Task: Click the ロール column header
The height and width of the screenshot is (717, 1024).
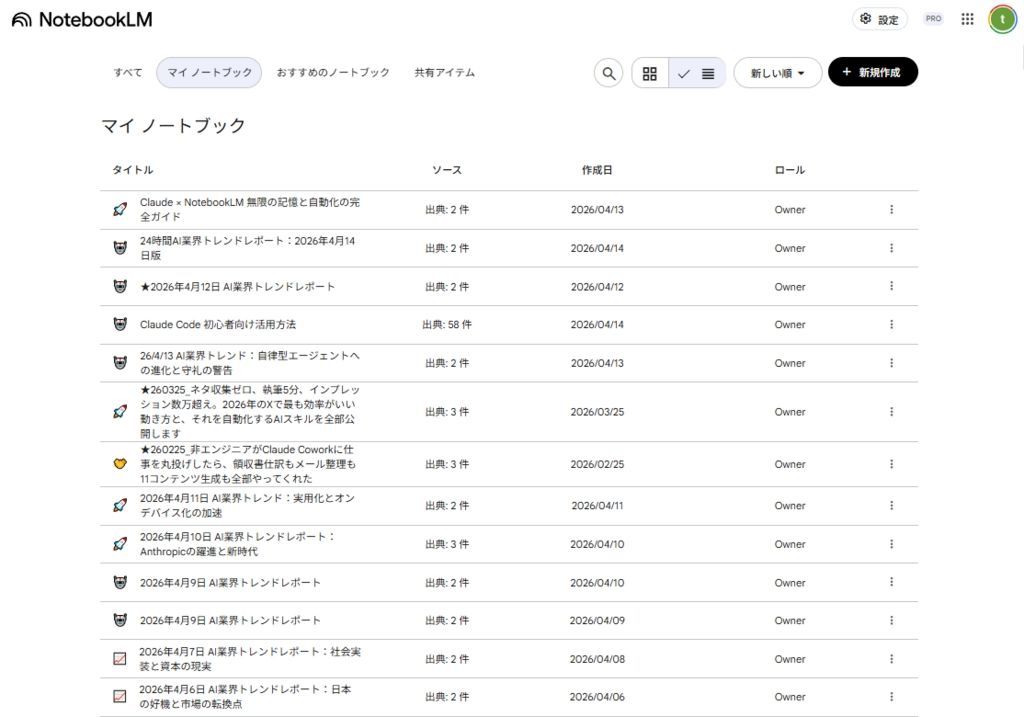Action: [790, 170]
